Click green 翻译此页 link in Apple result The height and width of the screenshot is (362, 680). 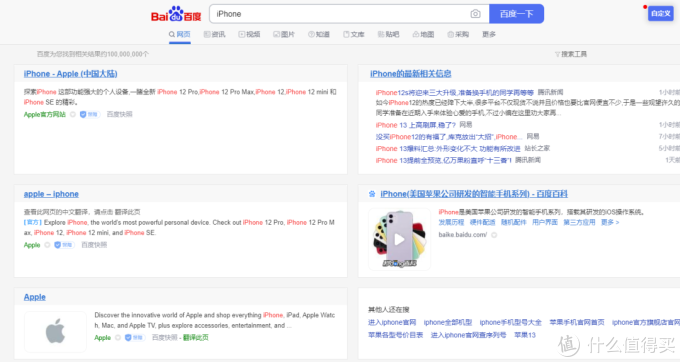click(x=196, y=337)
